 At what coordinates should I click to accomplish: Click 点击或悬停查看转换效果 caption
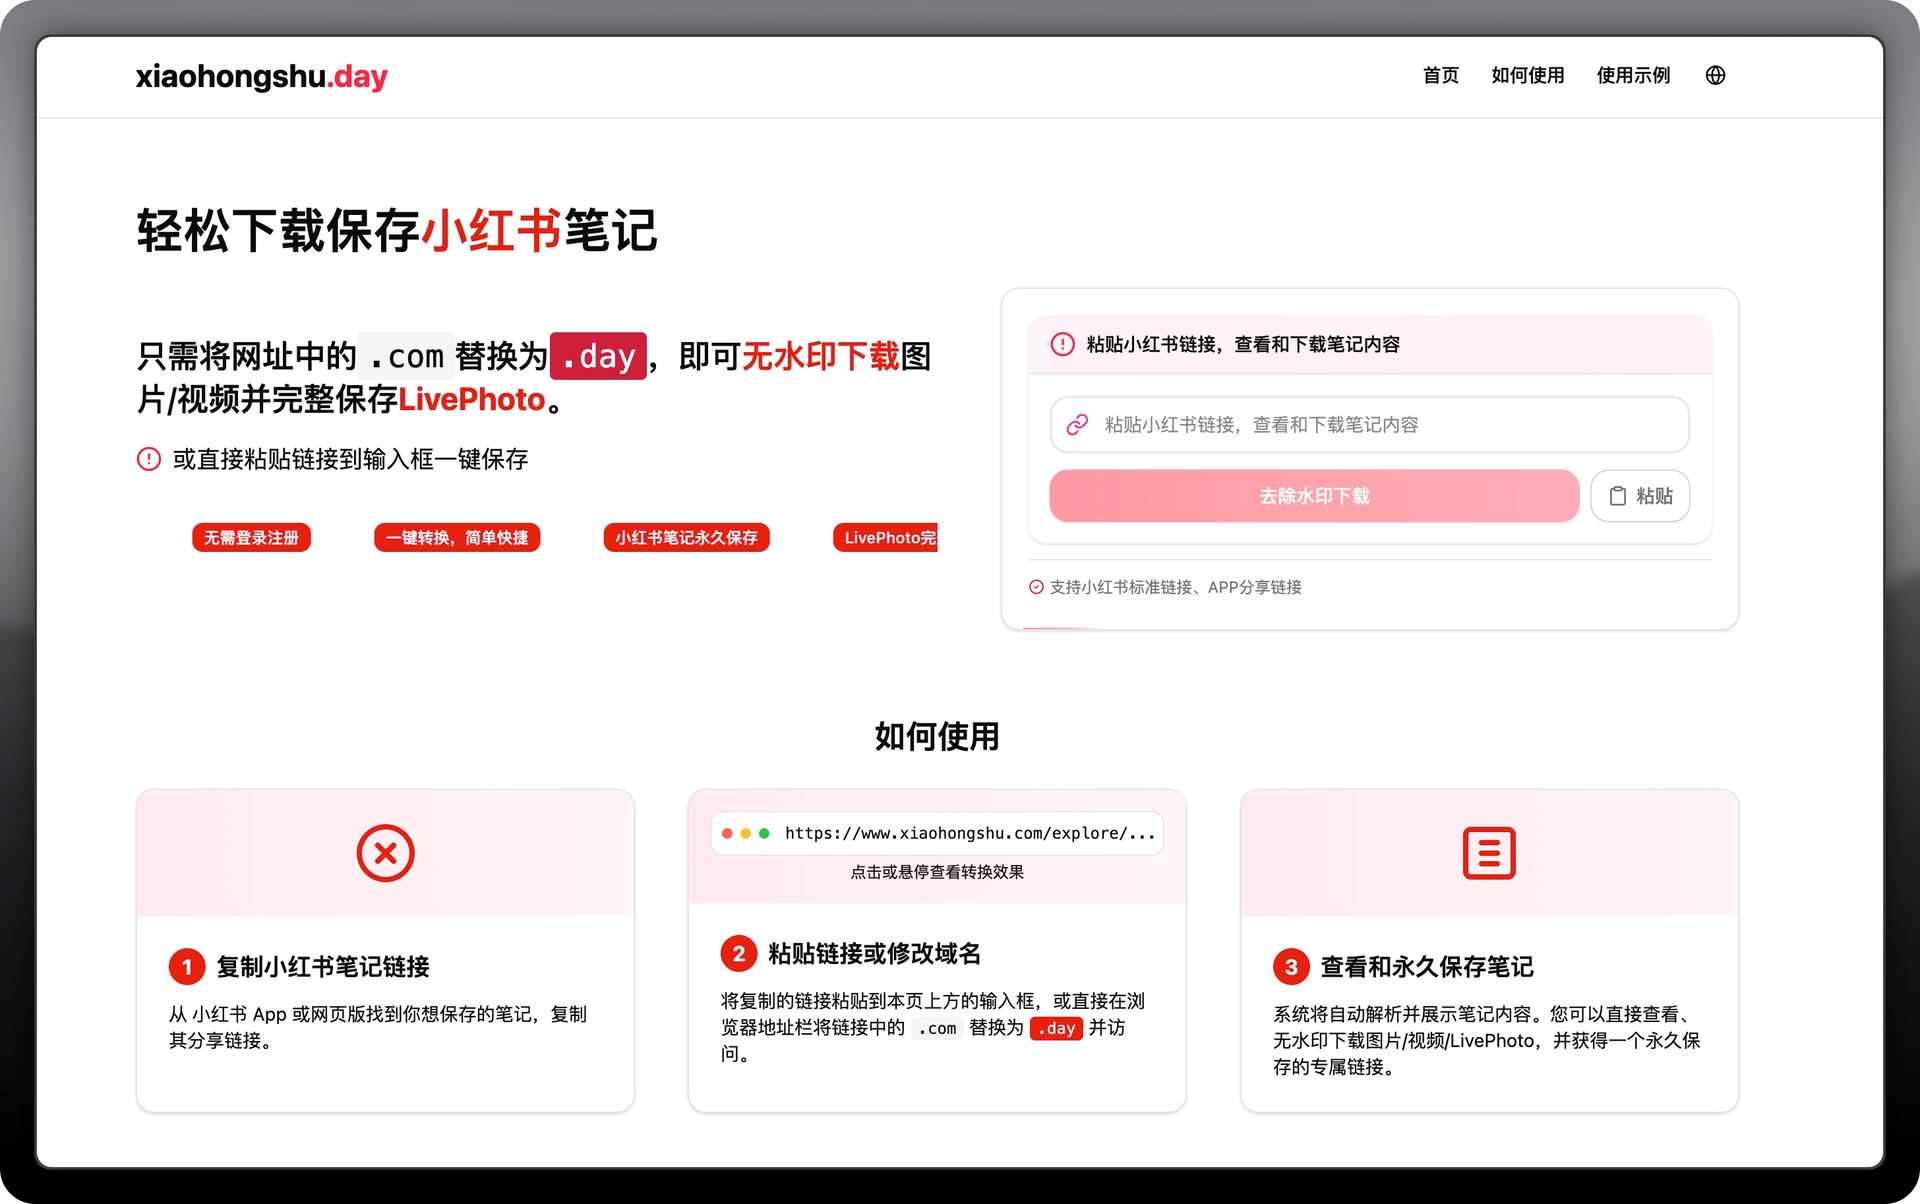click(937, 872)
